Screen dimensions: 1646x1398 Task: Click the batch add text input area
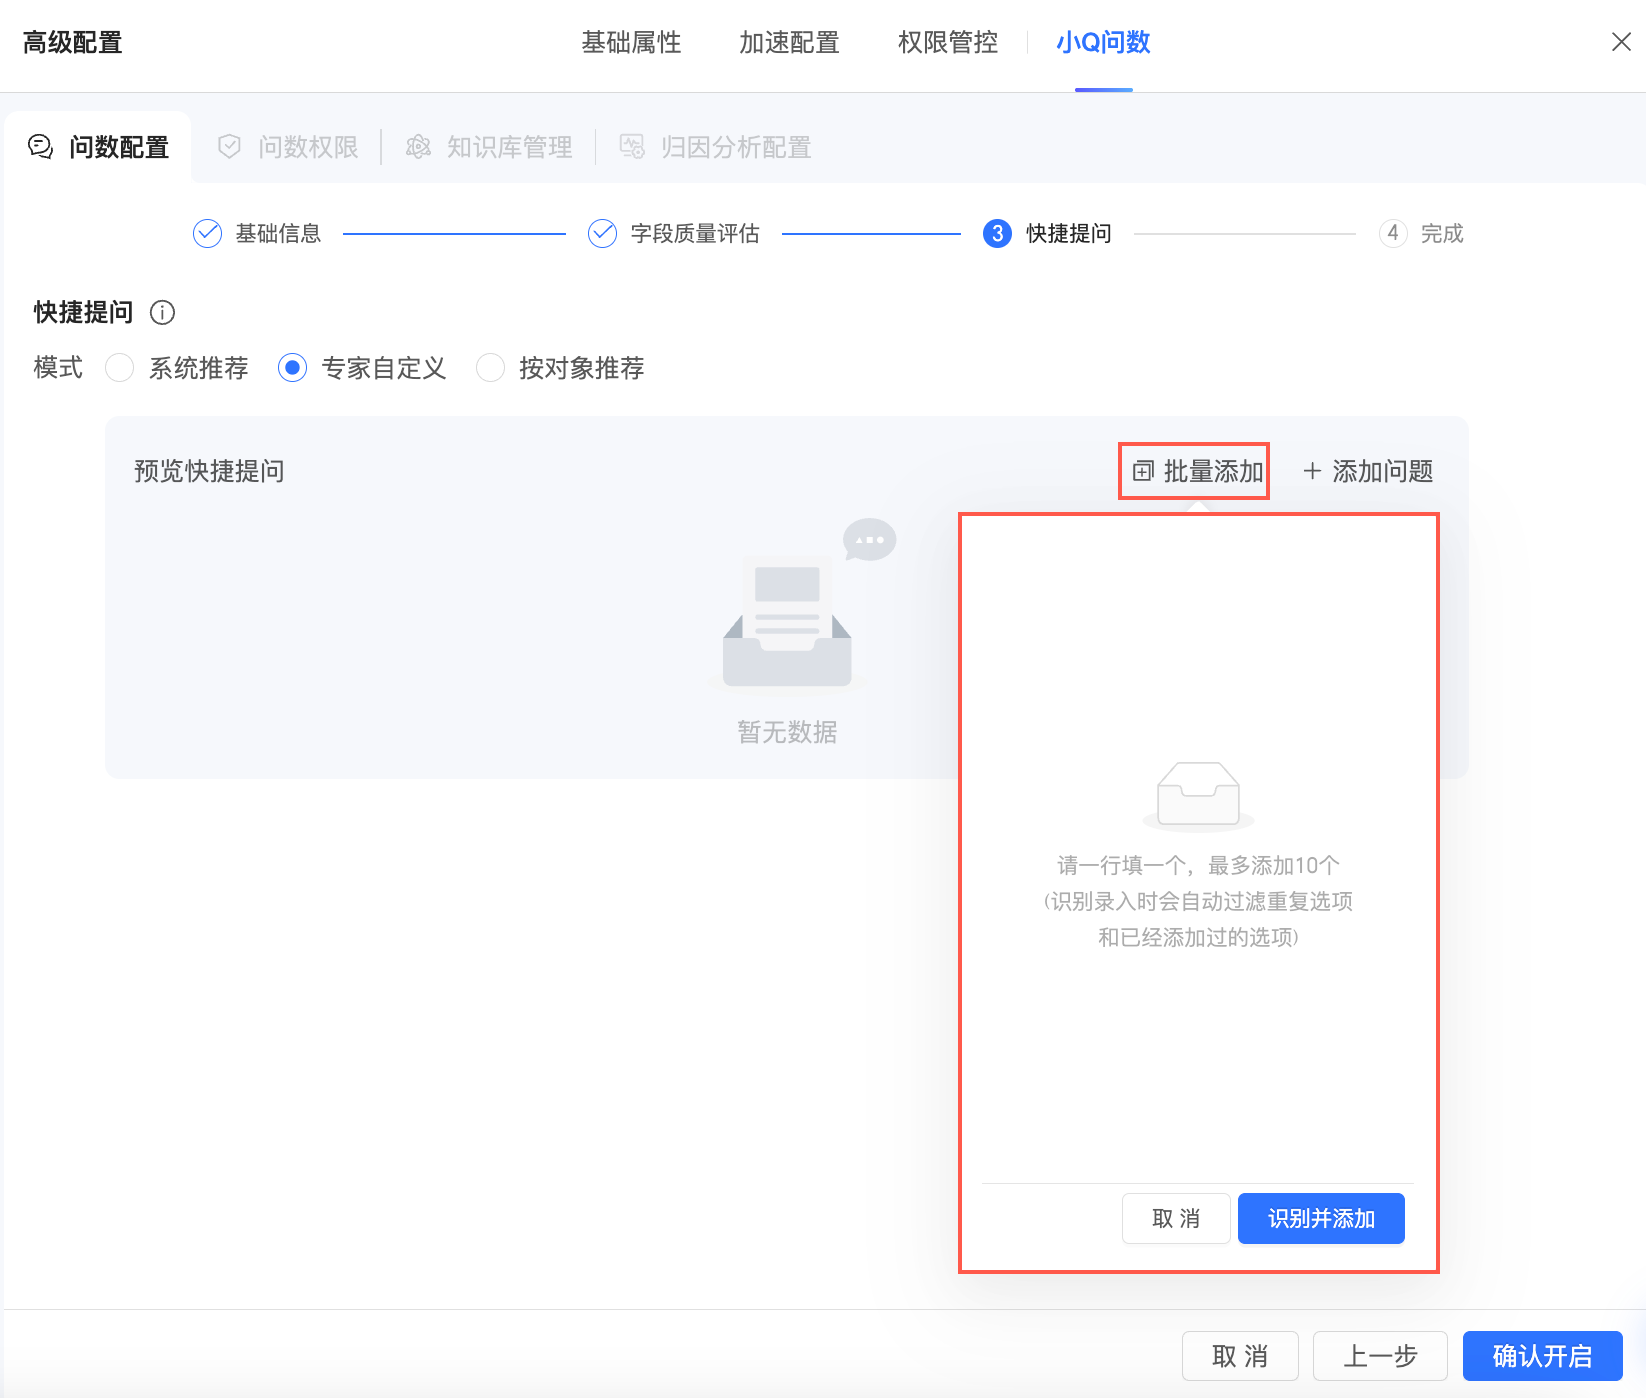click(x=1198, y=850)
